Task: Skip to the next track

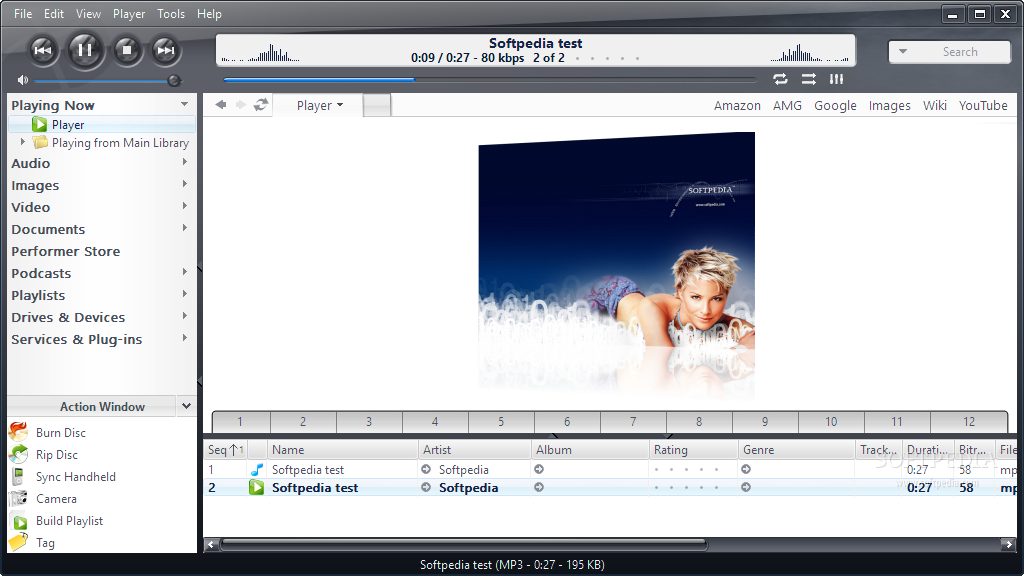Action: (x=166, y=50)
